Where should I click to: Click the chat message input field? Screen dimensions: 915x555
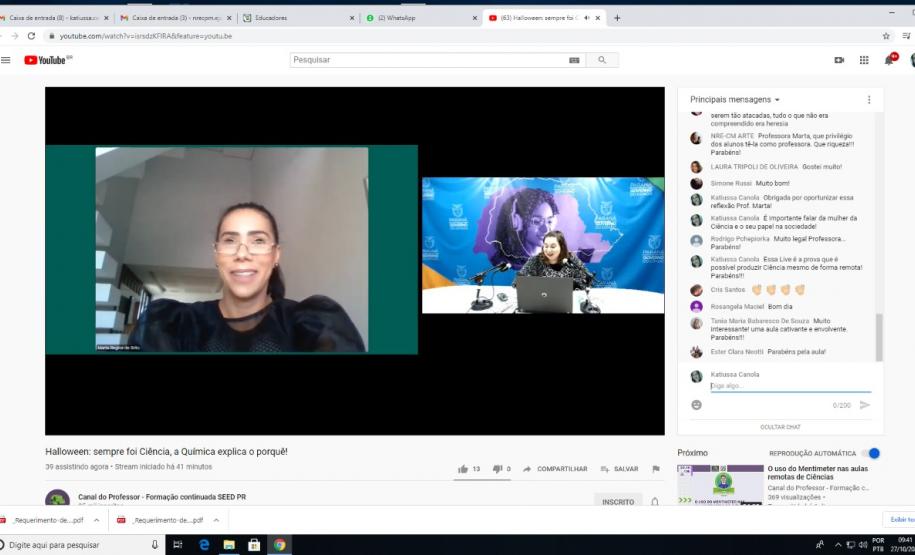pyautogui.click(x=790, y=386)
